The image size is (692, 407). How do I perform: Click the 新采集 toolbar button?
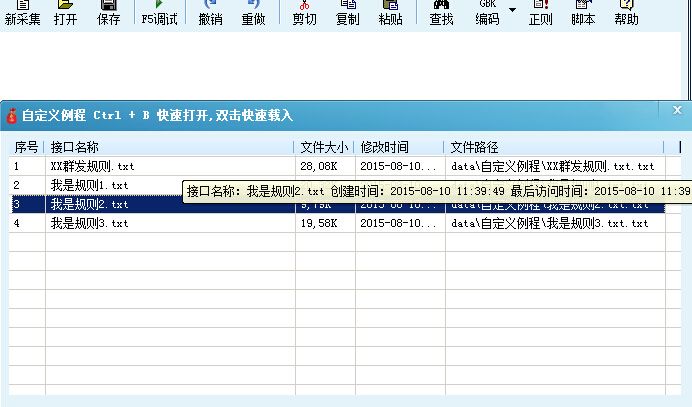click(x=23, y=13)
